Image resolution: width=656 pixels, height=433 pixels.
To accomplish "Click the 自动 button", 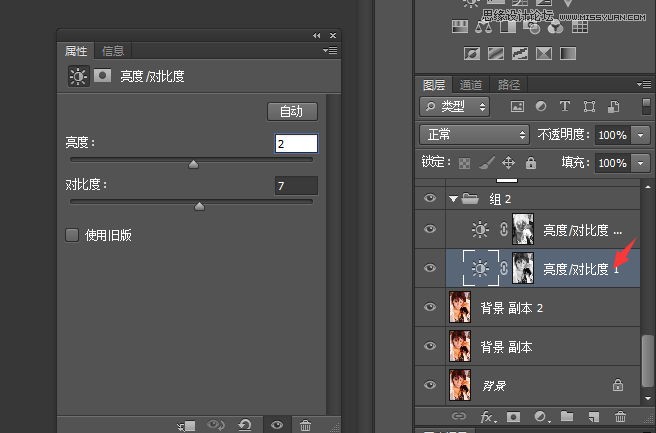I will point(292,112).
